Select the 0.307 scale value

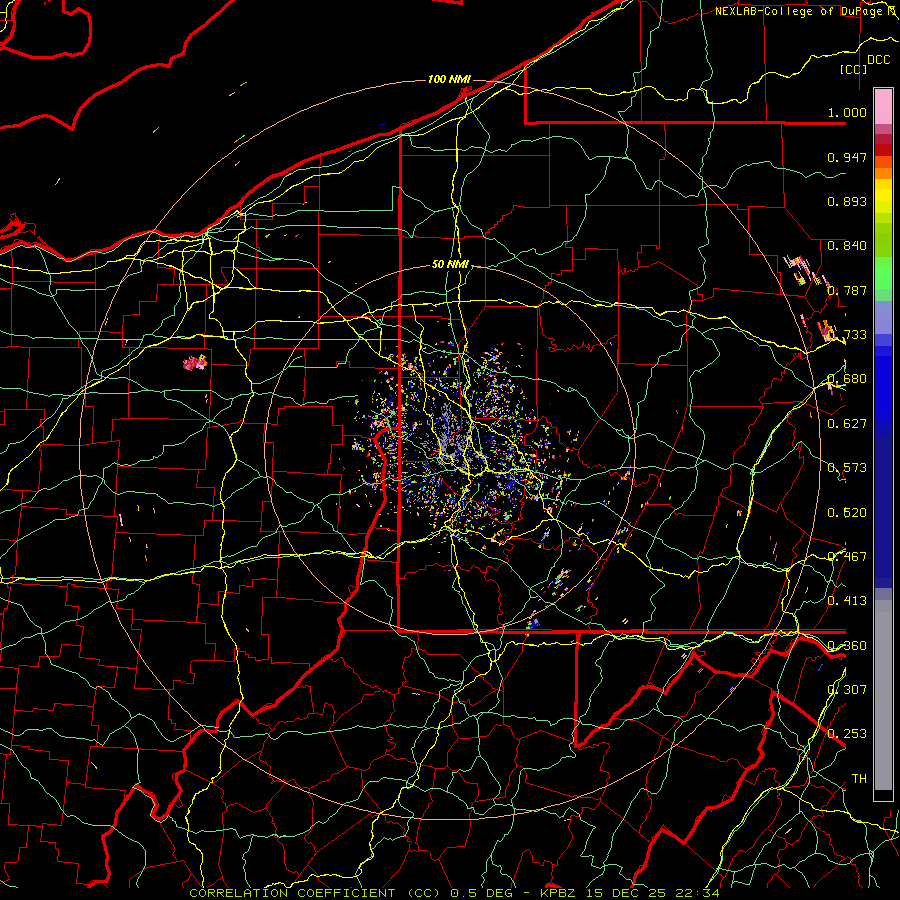(x=847, y=689)
